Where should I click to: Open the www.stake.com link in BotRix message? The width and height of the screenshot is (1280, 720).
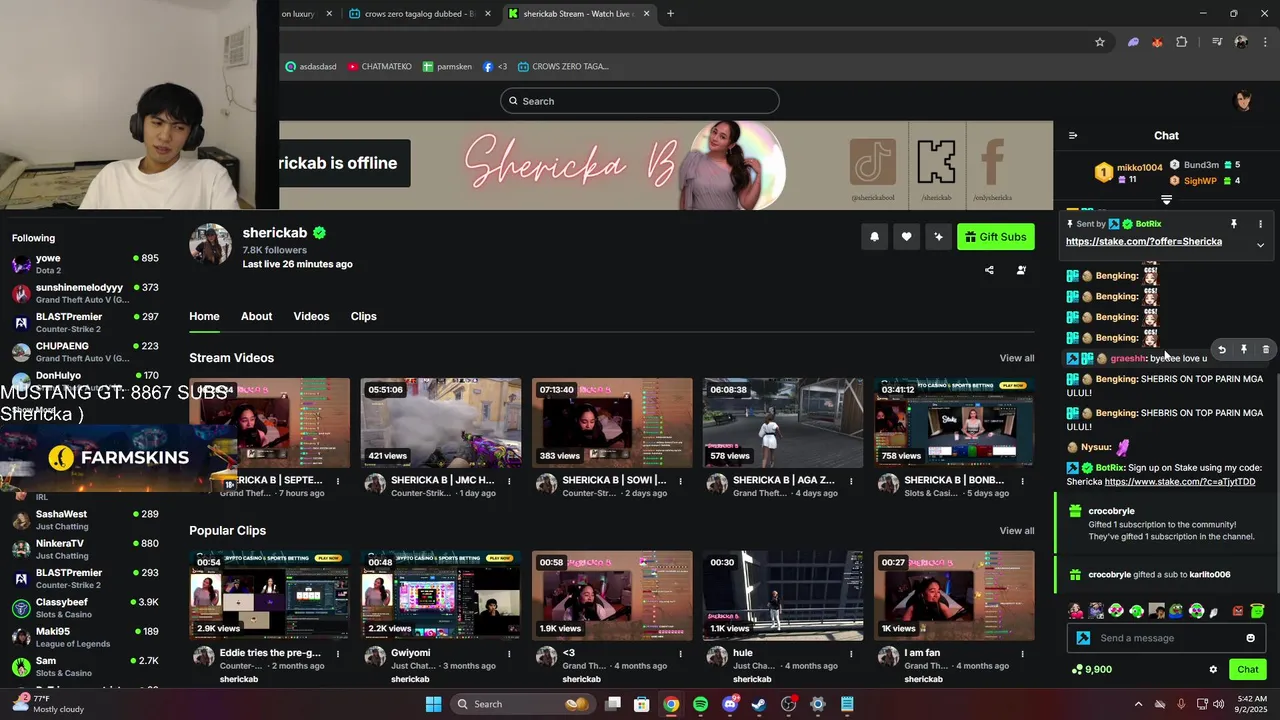pyautogui.click(x=1180, y=482)
